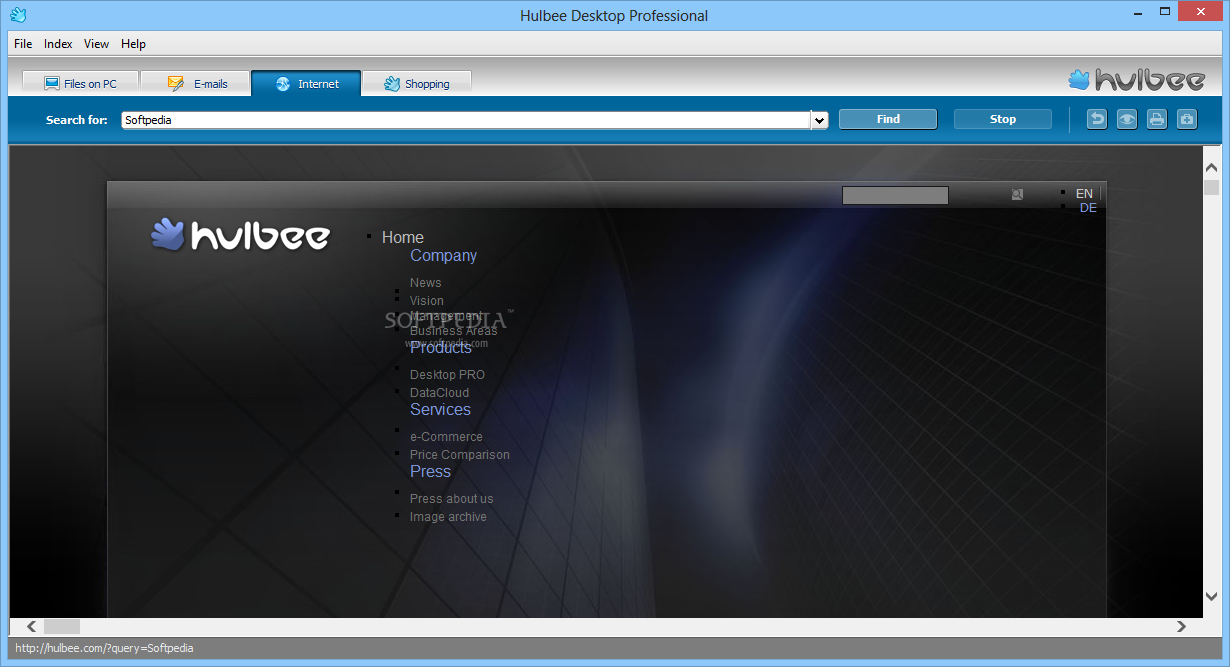Click the Find button
Viewport: 1230px width, 667px height.
888,119
